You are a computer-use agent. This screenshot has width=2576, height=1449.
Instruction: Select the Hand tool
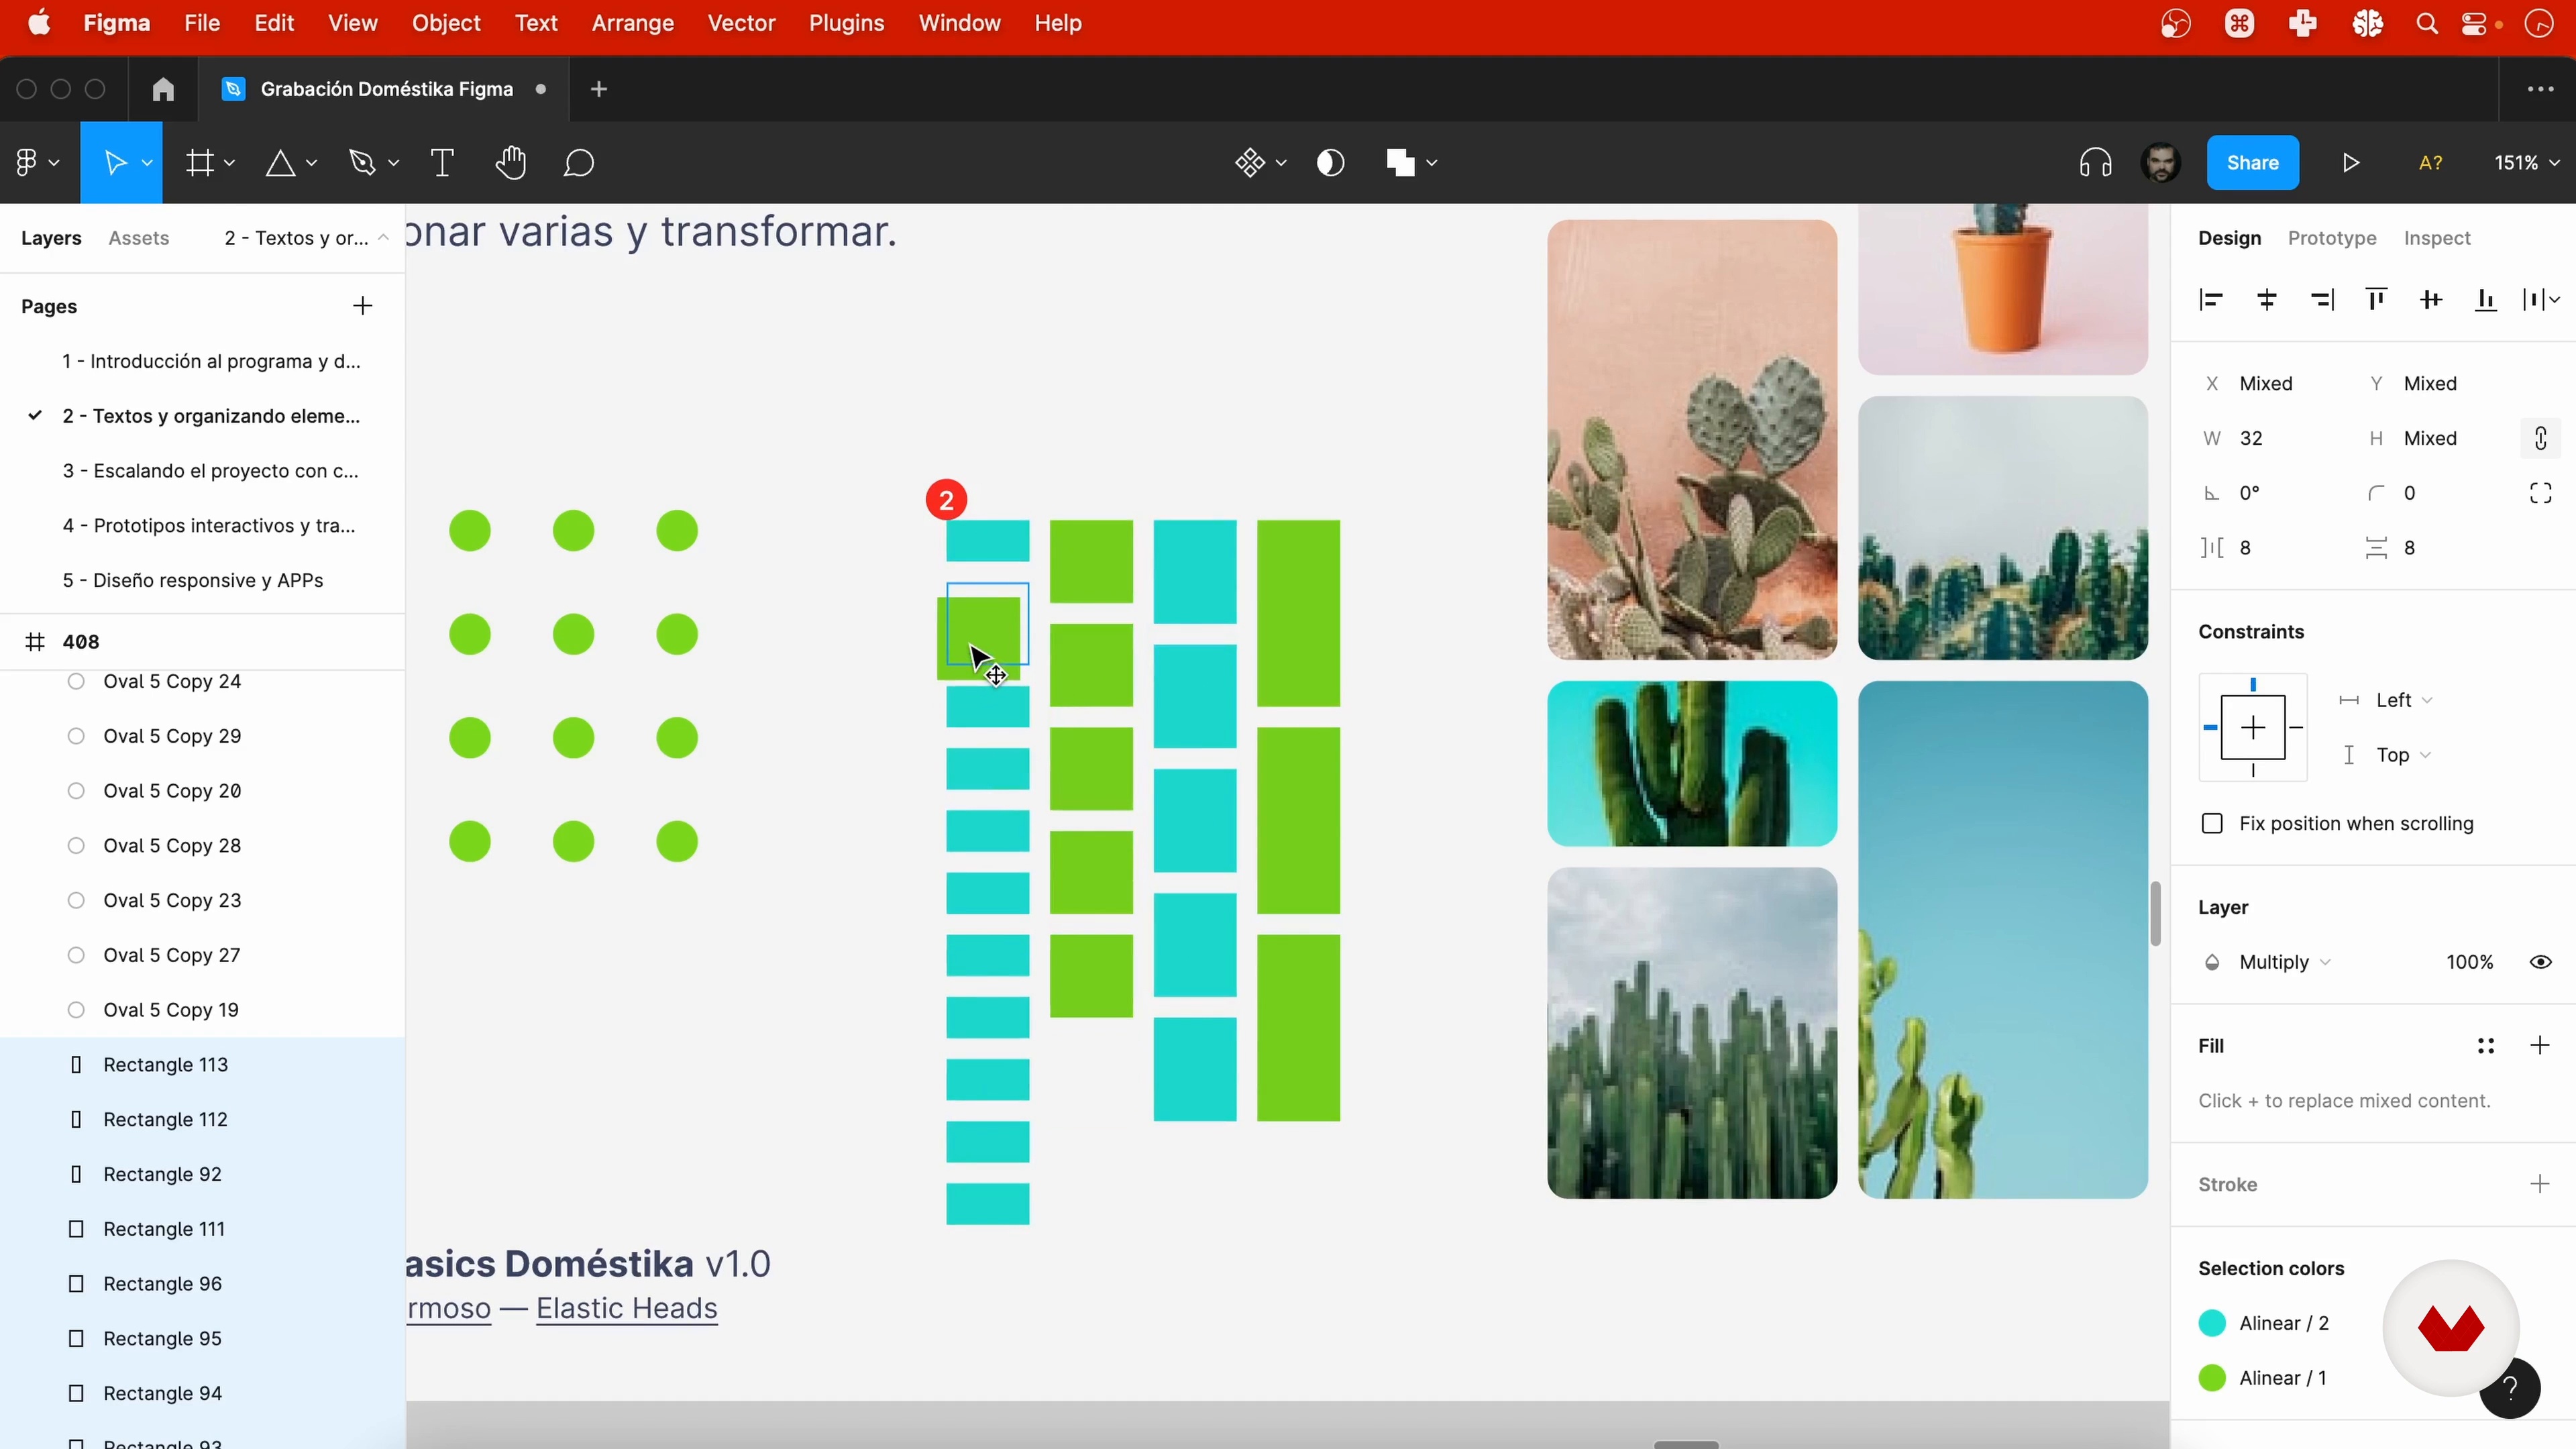[511, 162]
